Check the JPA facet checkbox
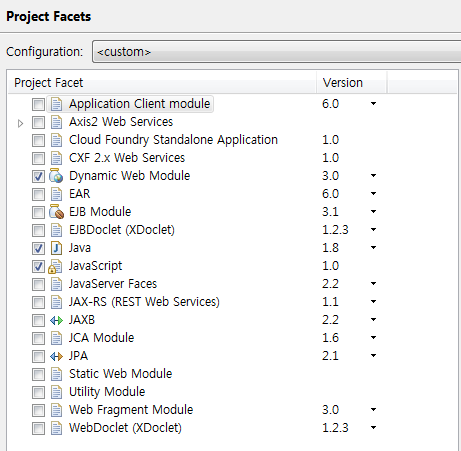 [x=38, y=356]
